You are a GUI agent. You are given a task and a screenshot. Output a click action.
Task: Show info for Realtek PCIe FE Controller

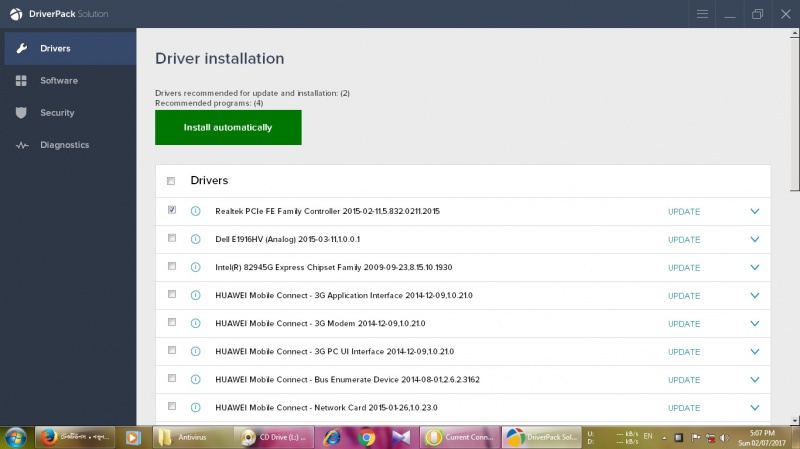(195, 211)
